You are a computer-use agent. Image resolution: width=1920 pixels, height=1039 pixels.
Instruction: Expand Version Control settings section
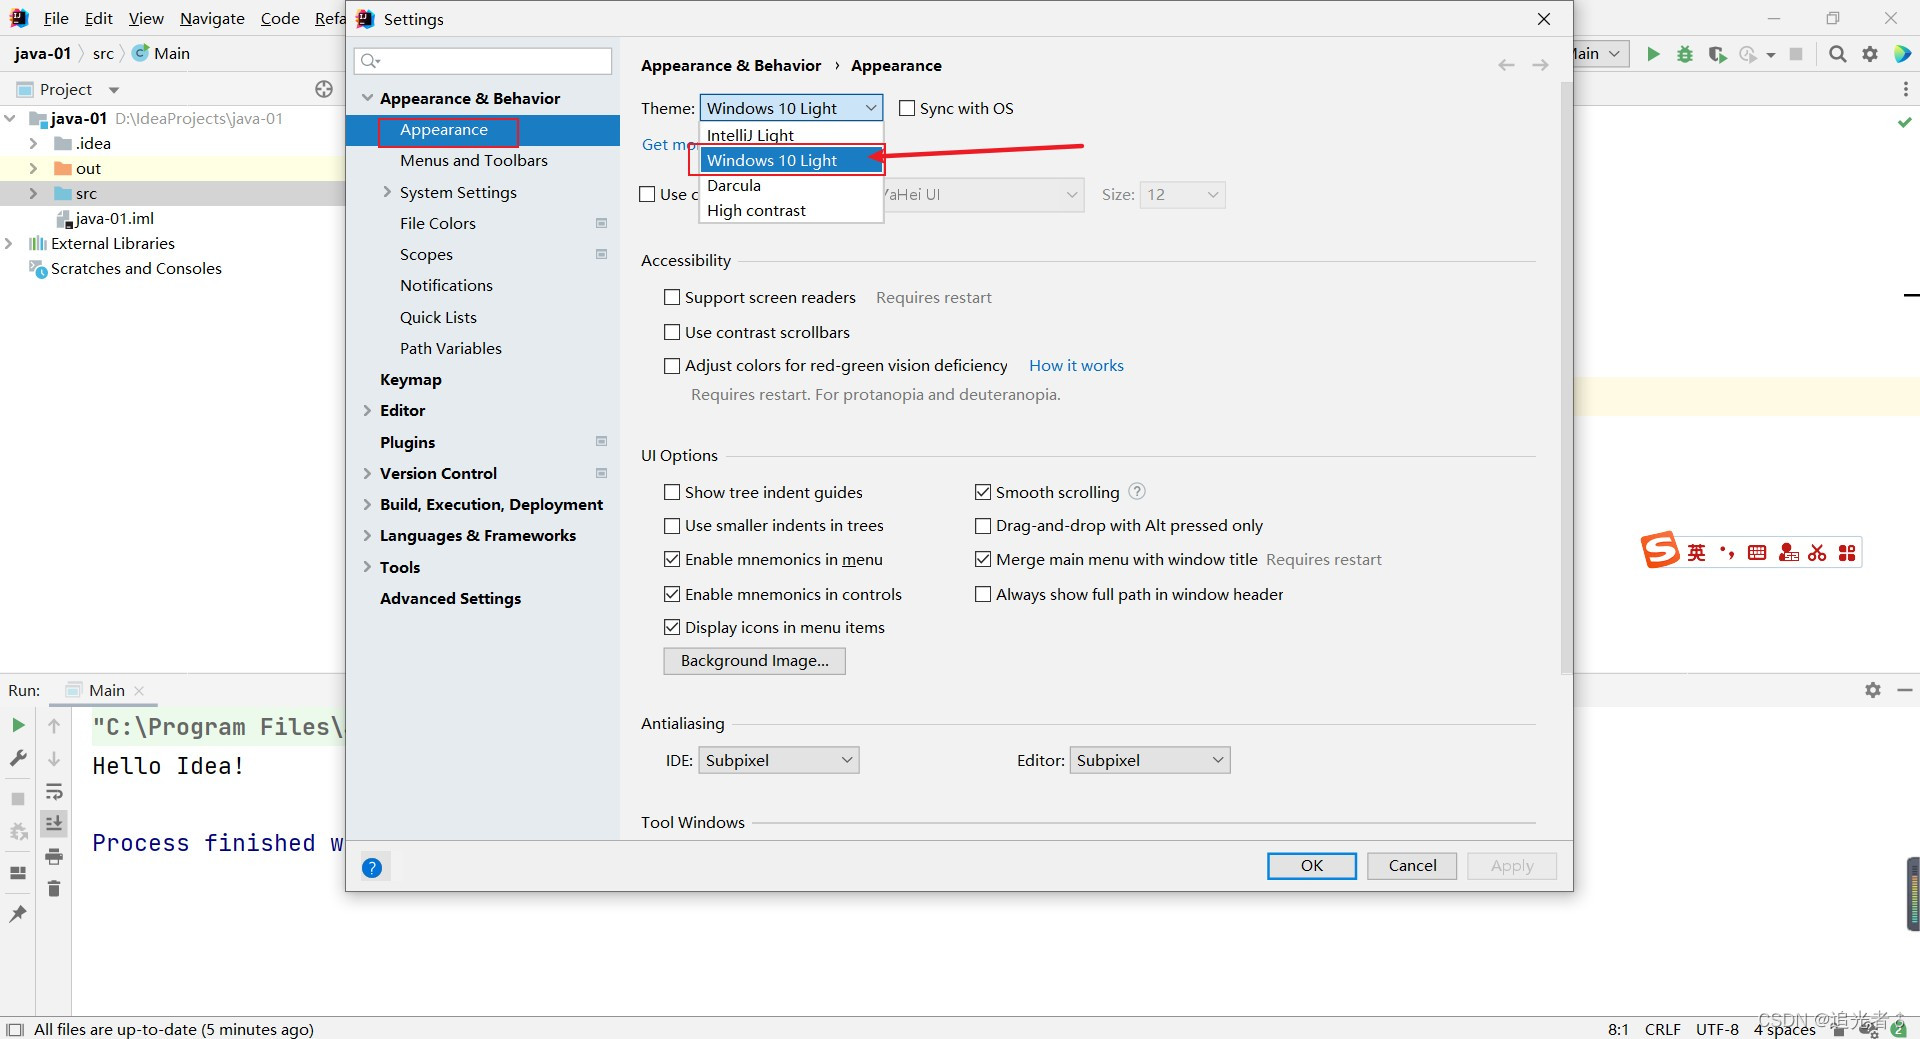(x=367, y=473)
